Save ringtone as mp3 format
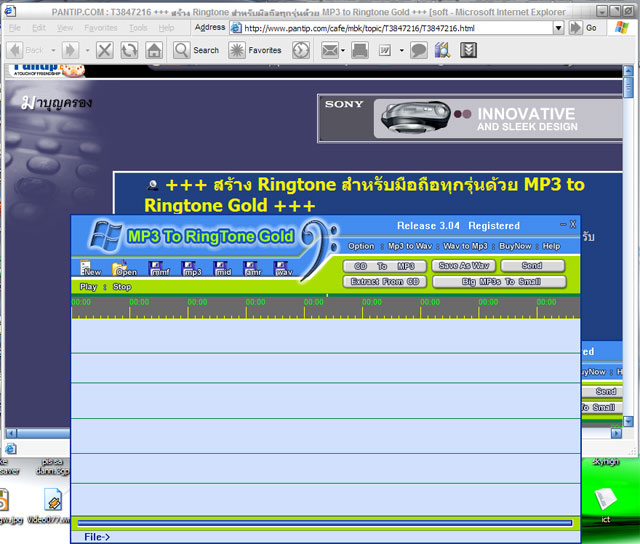 coord(191,269)
